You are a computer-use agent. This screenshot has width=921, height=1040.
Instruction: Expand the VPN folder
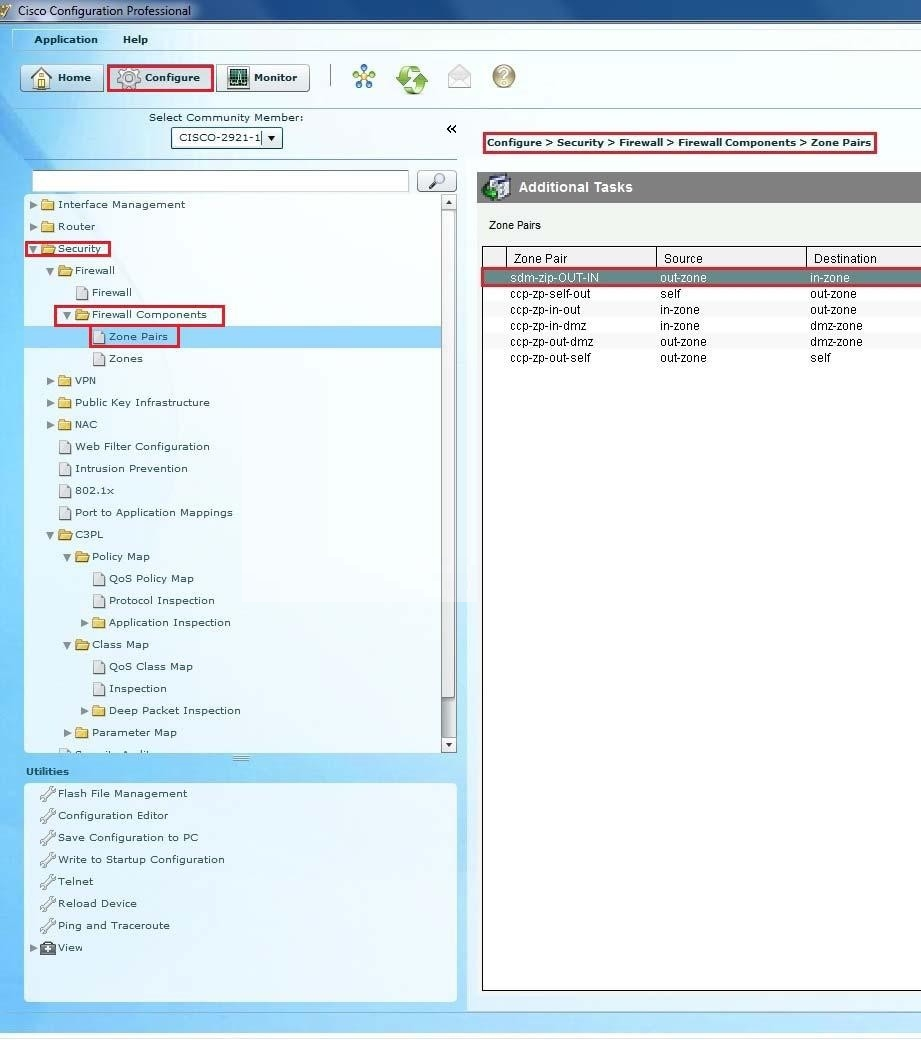pyautogui.click(x=50, y=381)
